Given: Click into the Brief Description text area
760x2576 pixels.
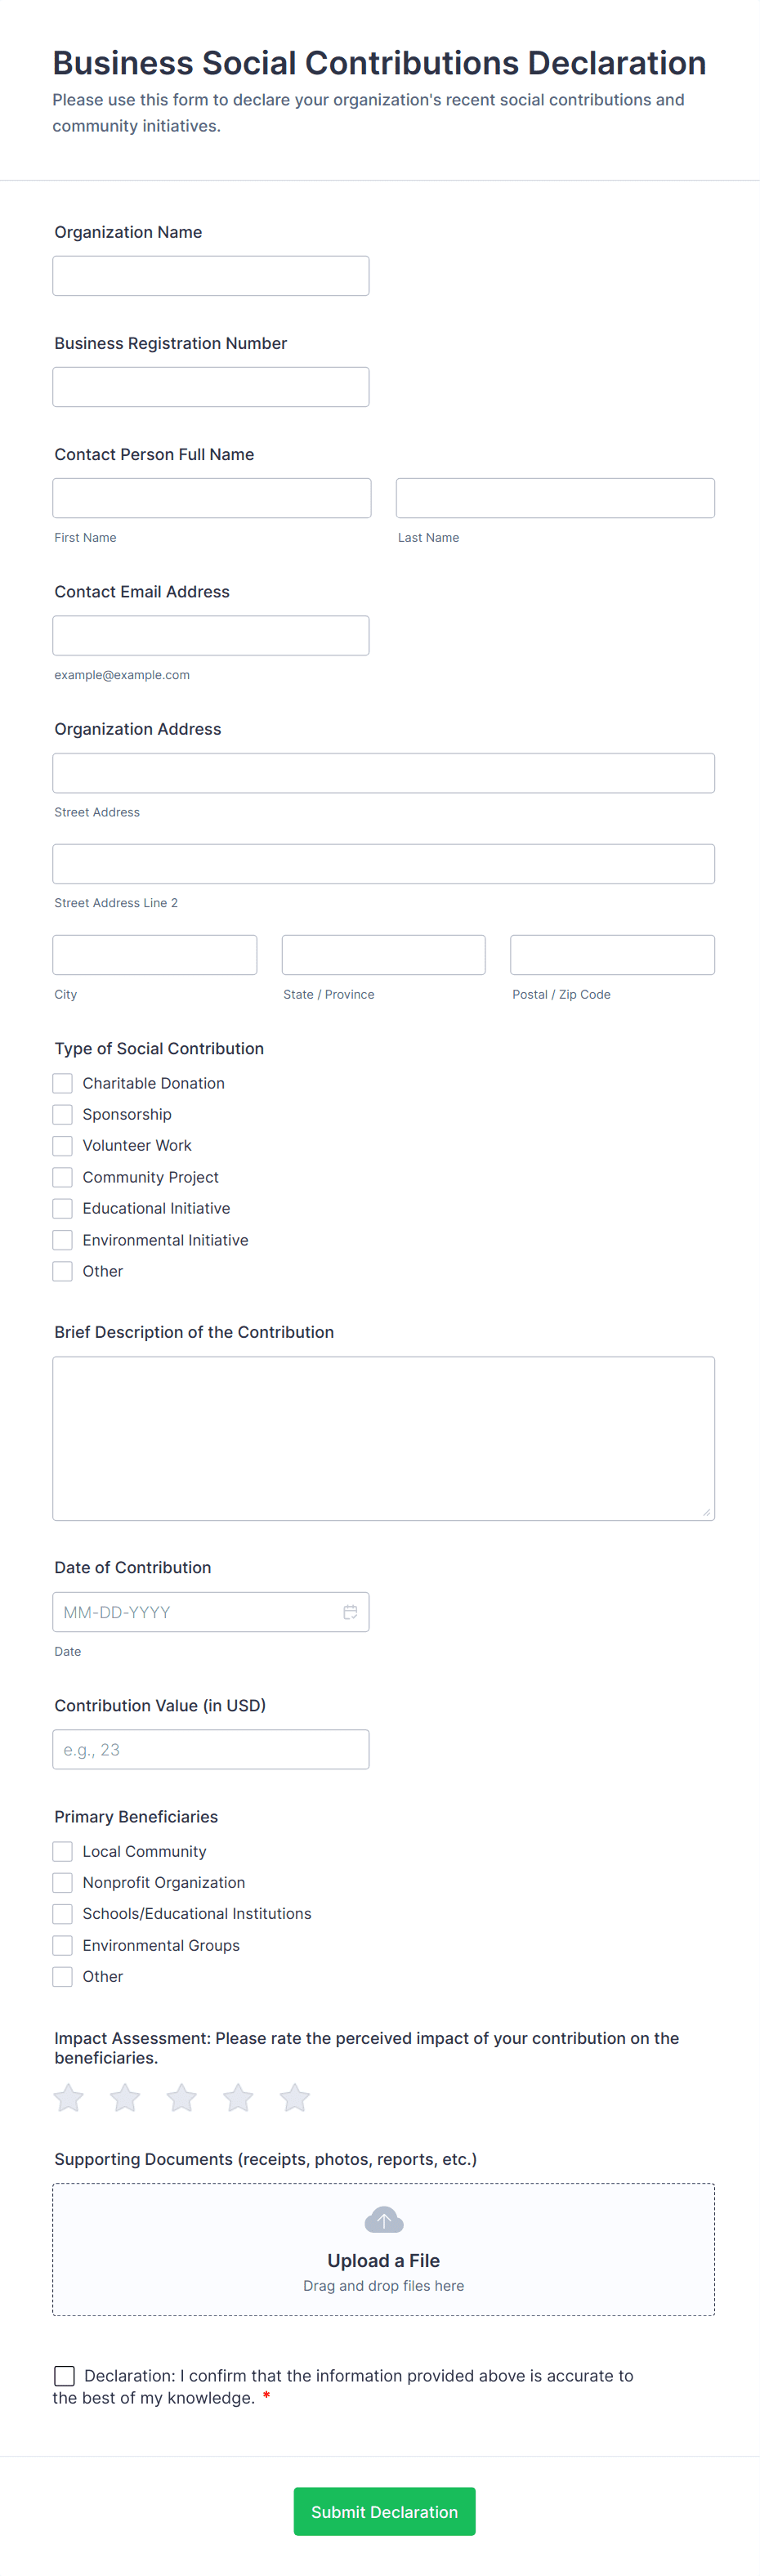Looking at the screenshot, I should [x=383, y=1438].
